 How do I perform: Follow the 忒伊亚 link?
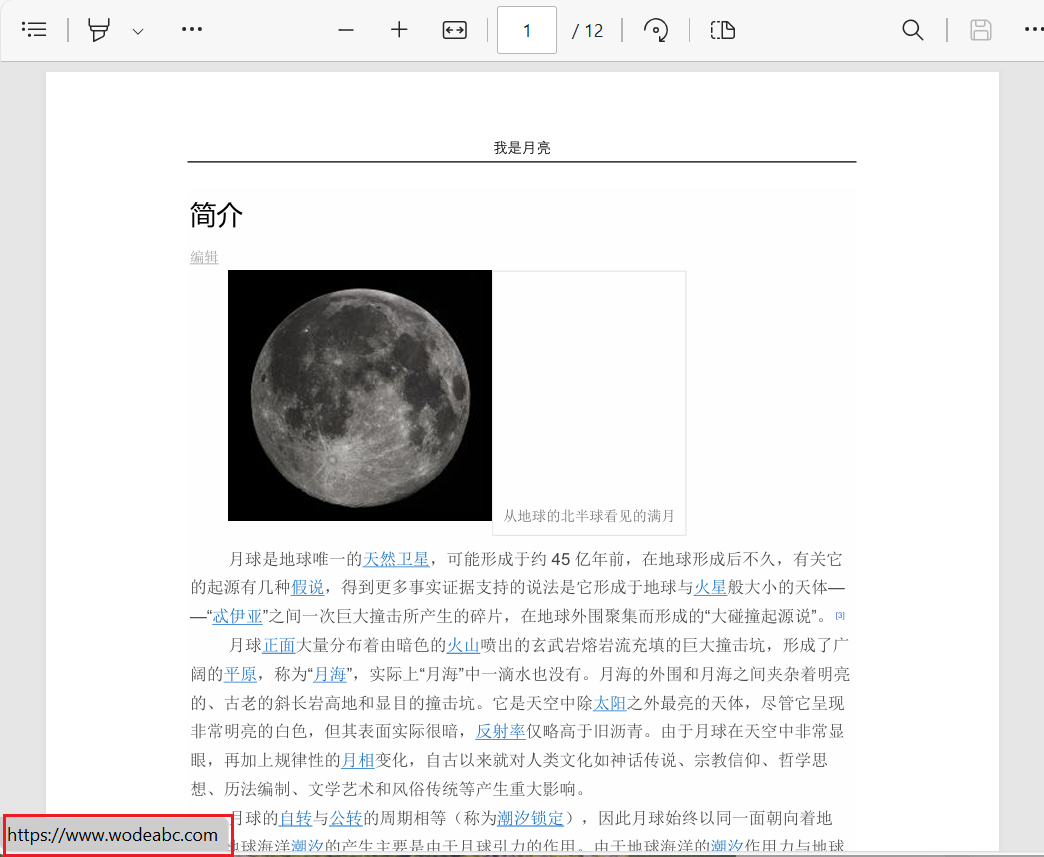pos(237,616)
